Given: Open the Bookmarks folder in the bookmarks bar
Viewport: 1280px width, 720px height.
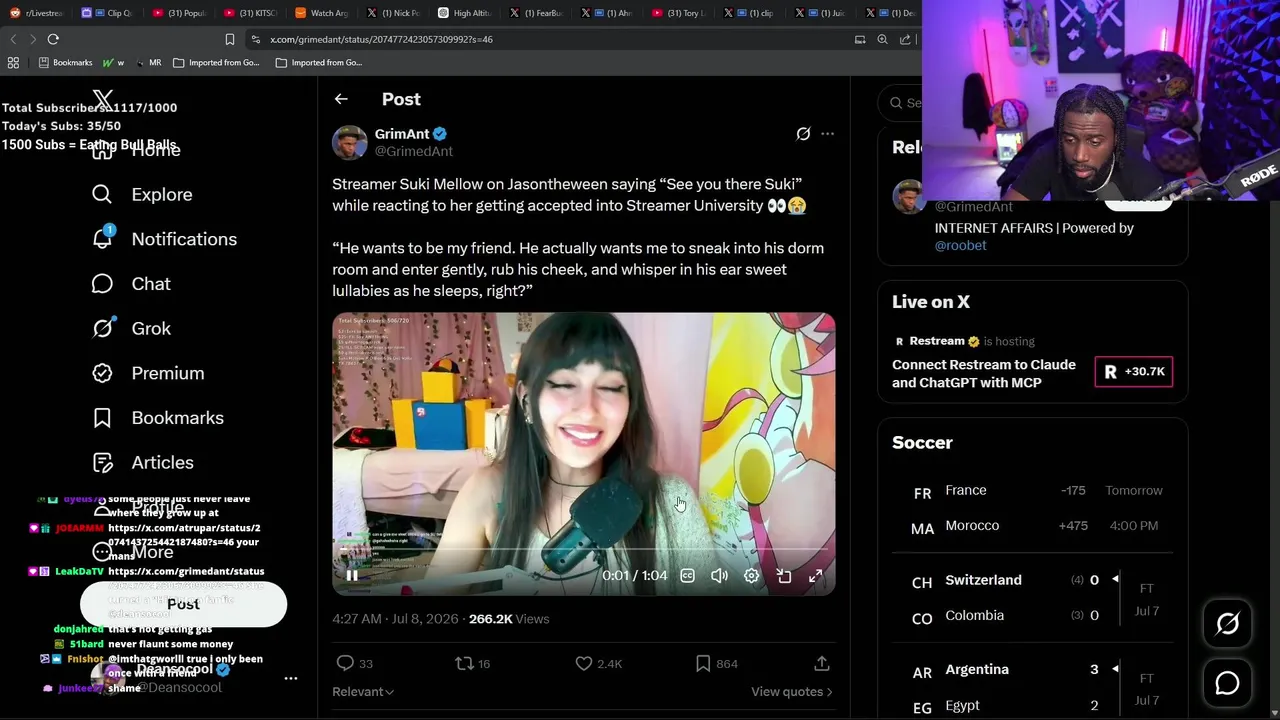Looking at the screenshot, I should [65, 62].
